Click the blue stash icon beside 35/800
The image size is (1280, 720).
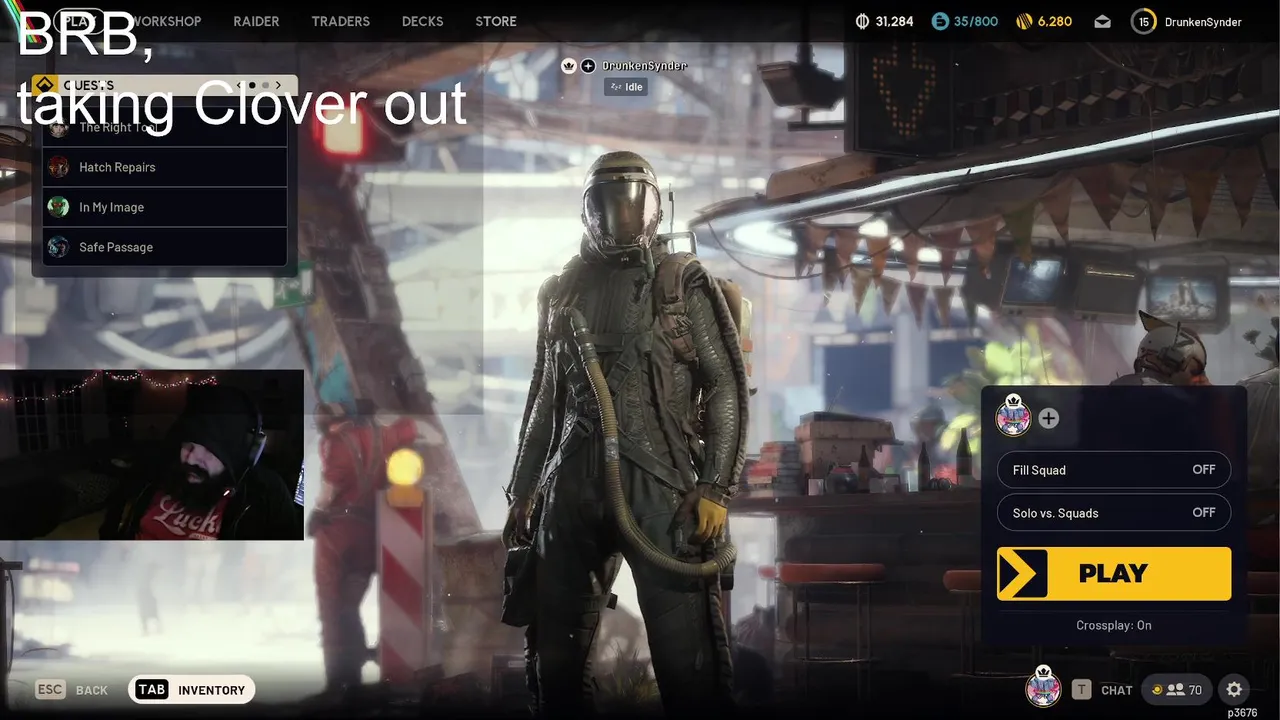940,21
